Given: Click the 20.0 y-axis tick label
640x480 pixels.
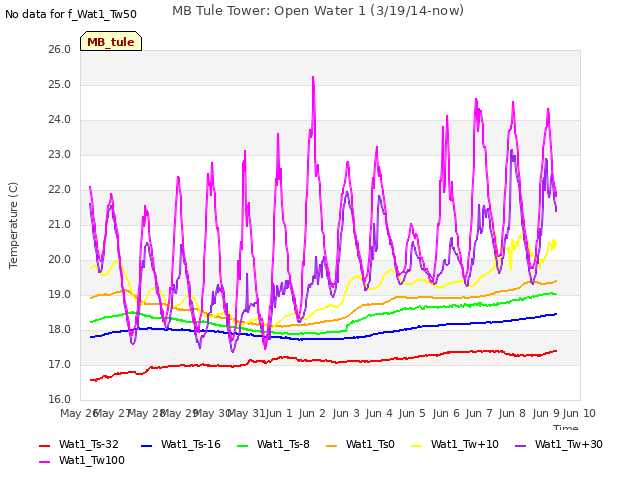Looking at the screenshot, I should [60, 260].
